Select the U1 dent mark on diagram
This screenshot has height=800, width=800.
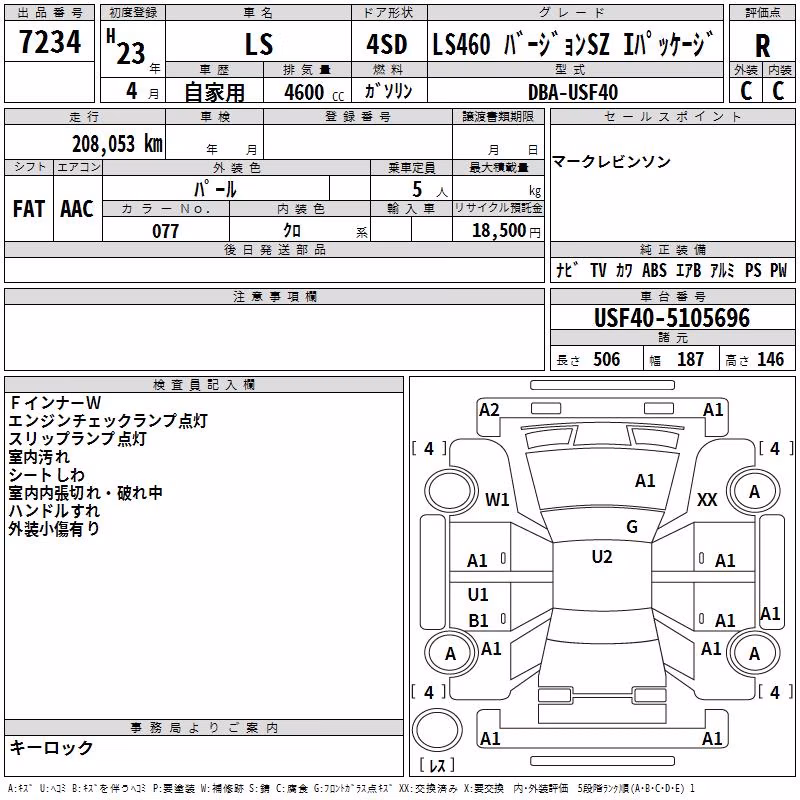point(478,594)
